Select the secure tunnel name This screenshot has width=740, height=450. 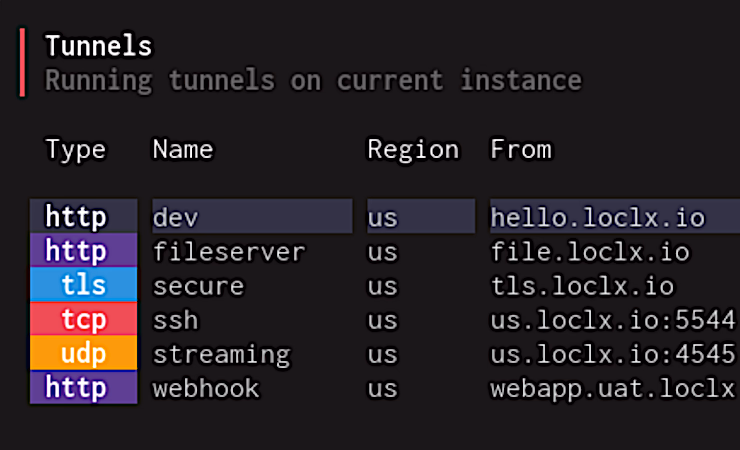(198, 286)
